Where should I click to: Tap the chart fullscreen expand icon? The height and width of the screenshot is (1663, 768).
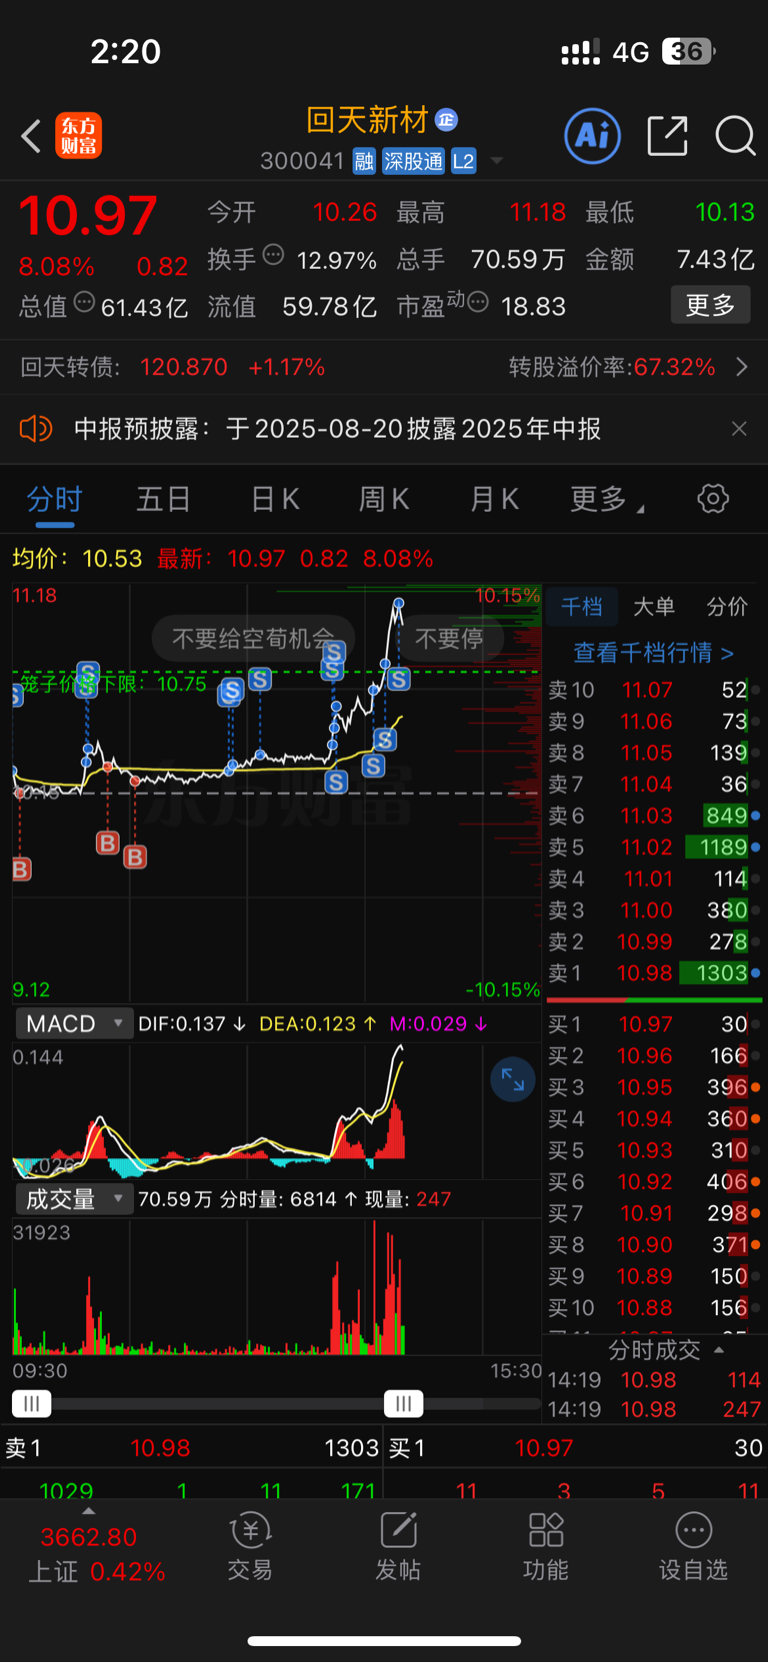pos(512,1079)
